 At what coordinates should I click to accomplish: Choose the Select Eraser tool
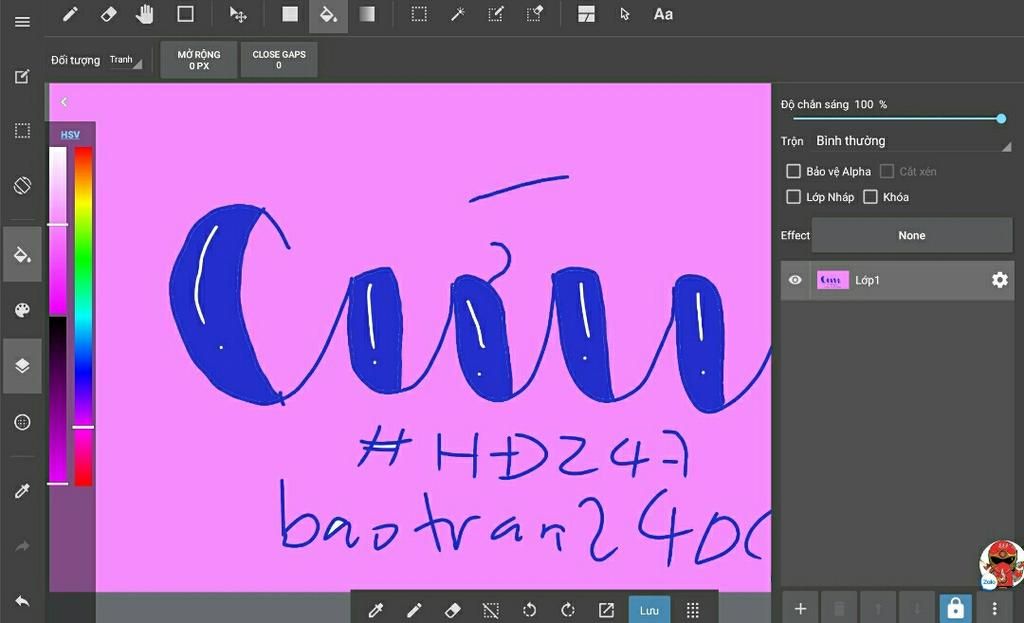(x=535, y=14)
